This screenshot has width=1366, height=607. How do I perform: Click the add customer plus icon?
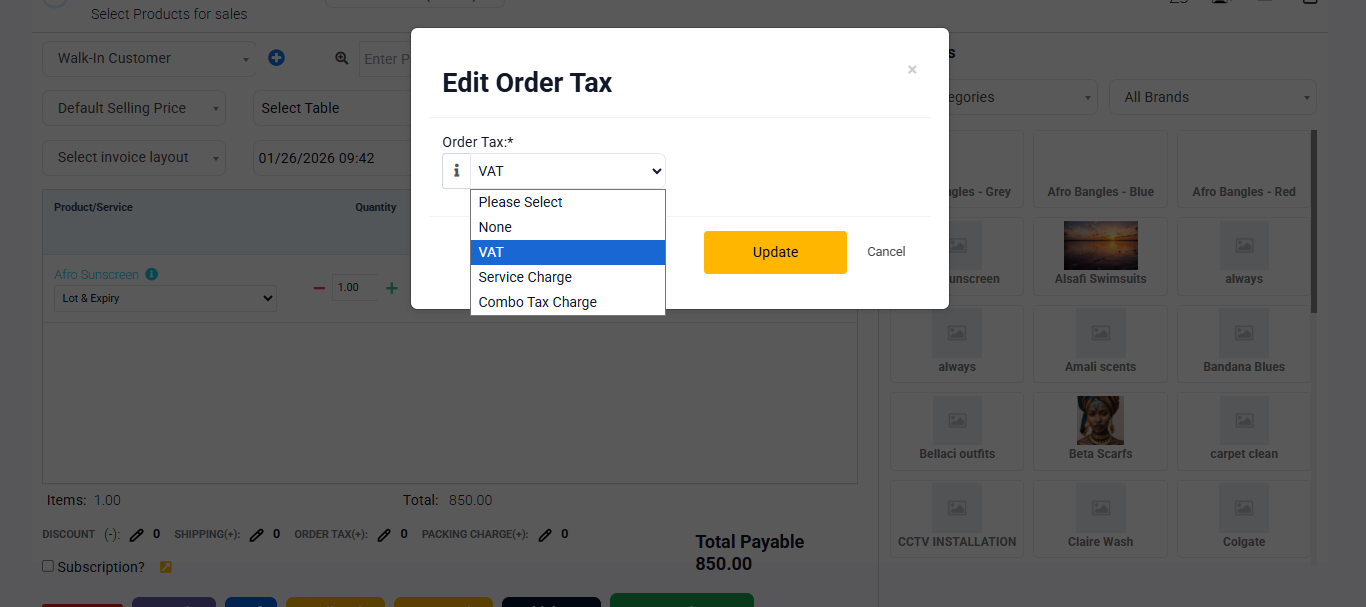tap(277, 58)
